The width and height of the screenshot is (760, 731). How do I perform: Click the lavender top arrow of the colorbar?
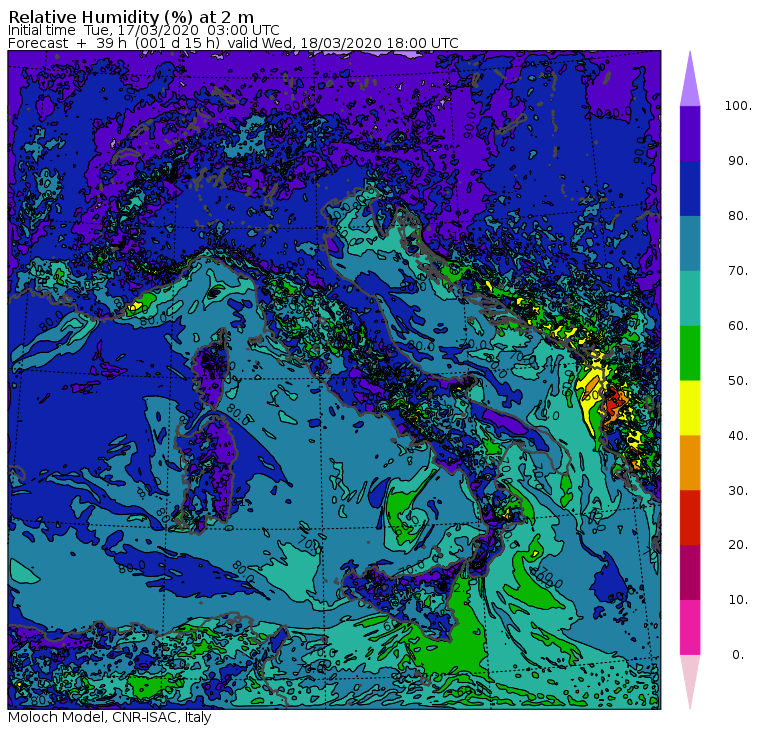[x=690, y=80]
